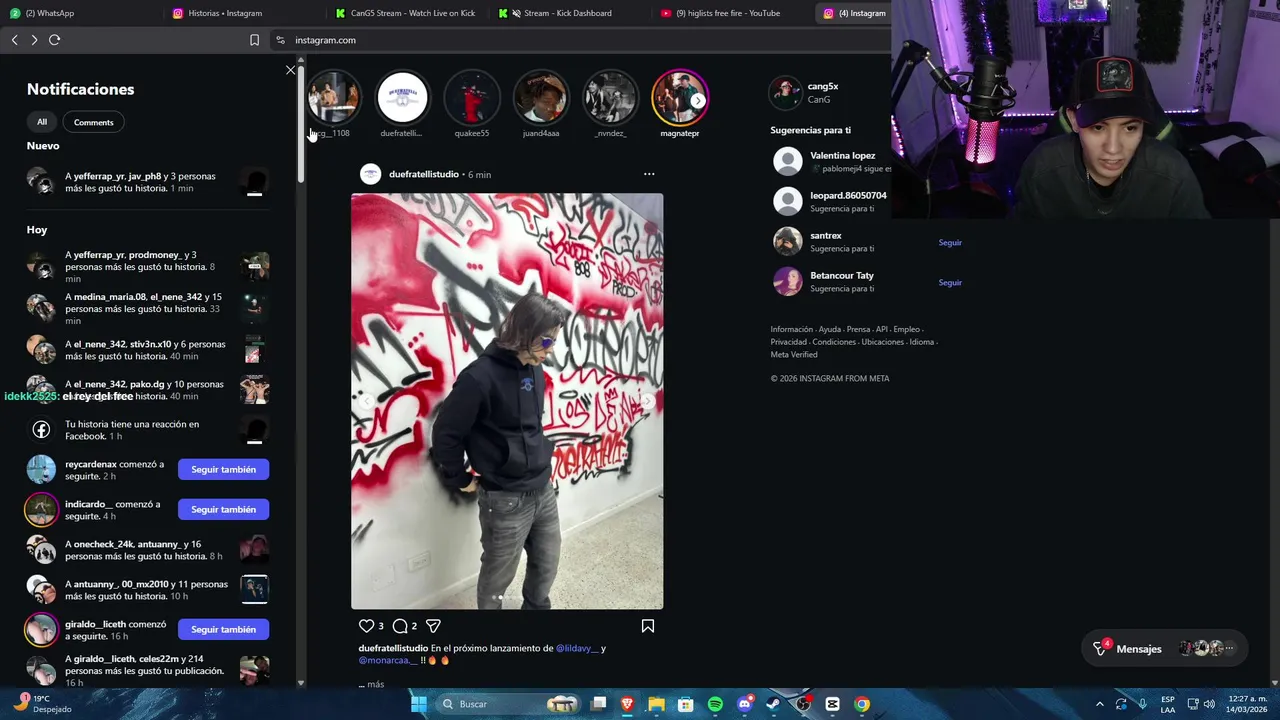Open post options three-dot menu
The image size is (1280, 720).
[x=649, y=174]
